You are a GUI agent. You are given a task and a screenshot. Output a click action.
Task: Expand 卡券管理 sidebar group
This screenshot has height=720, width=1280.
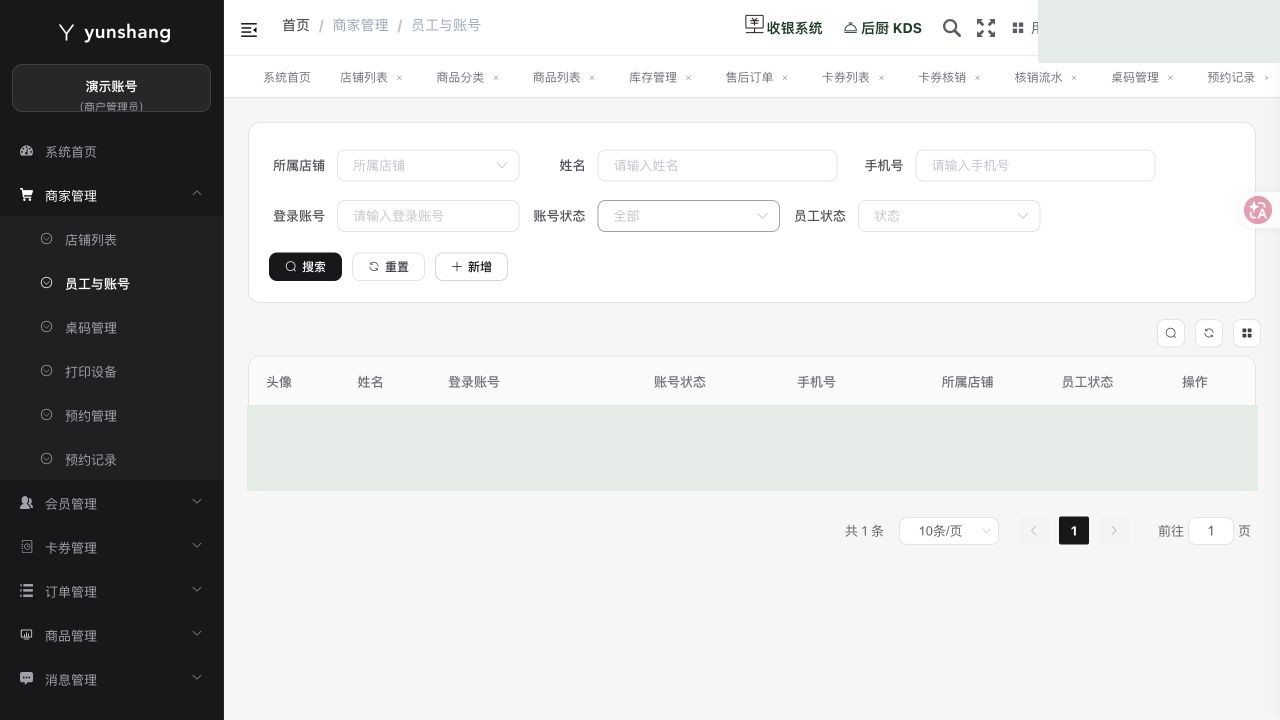click(112, 548)
